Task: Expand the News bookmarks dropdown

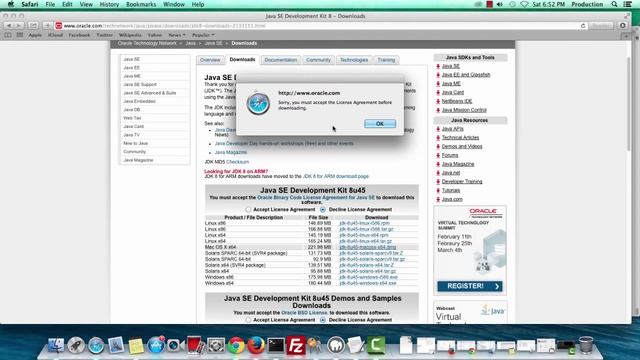Action: (177, 35)
